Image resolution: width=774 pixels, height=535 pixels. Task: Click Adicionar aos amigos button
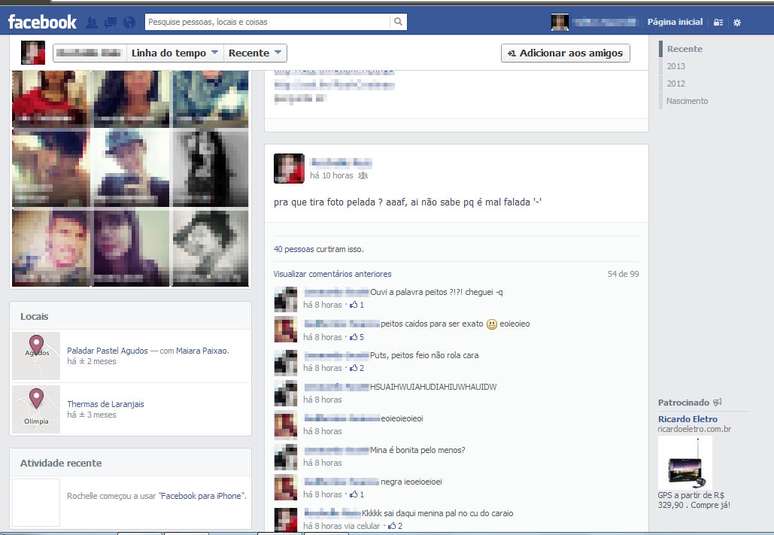(x=565, y=53)
